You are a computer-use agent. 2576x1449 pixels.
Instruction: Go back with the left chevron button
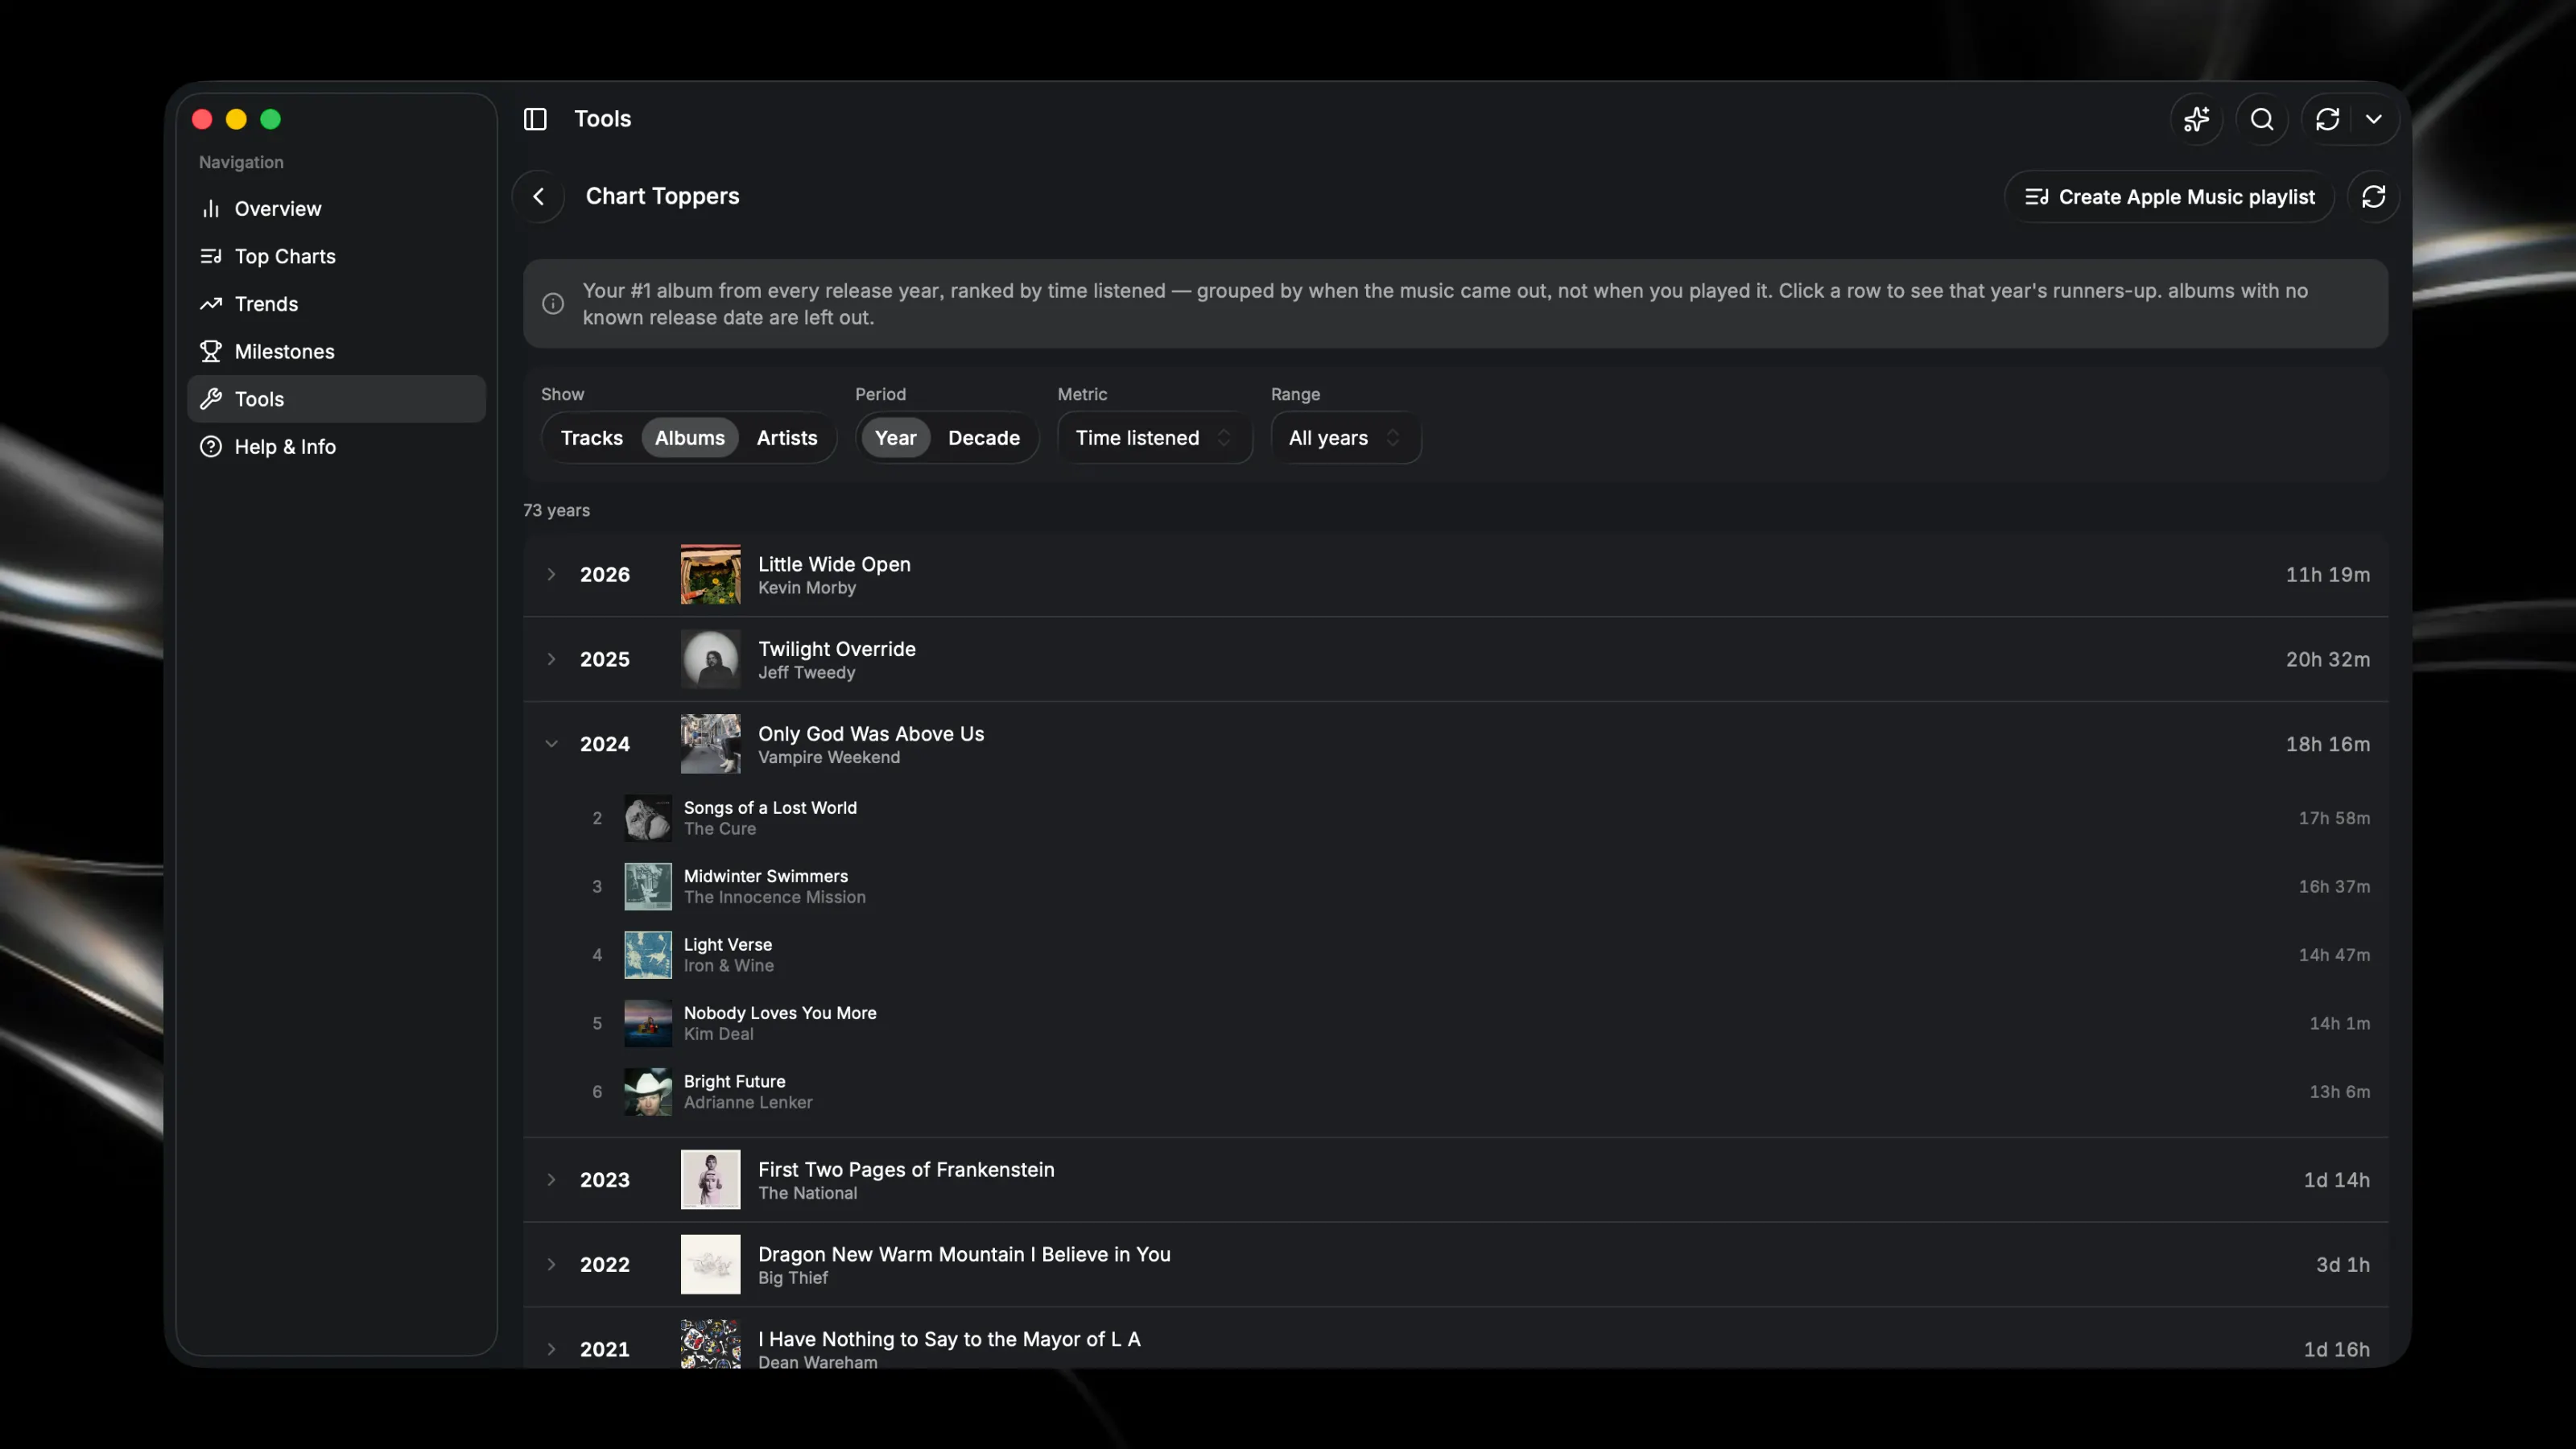[538, 196]
